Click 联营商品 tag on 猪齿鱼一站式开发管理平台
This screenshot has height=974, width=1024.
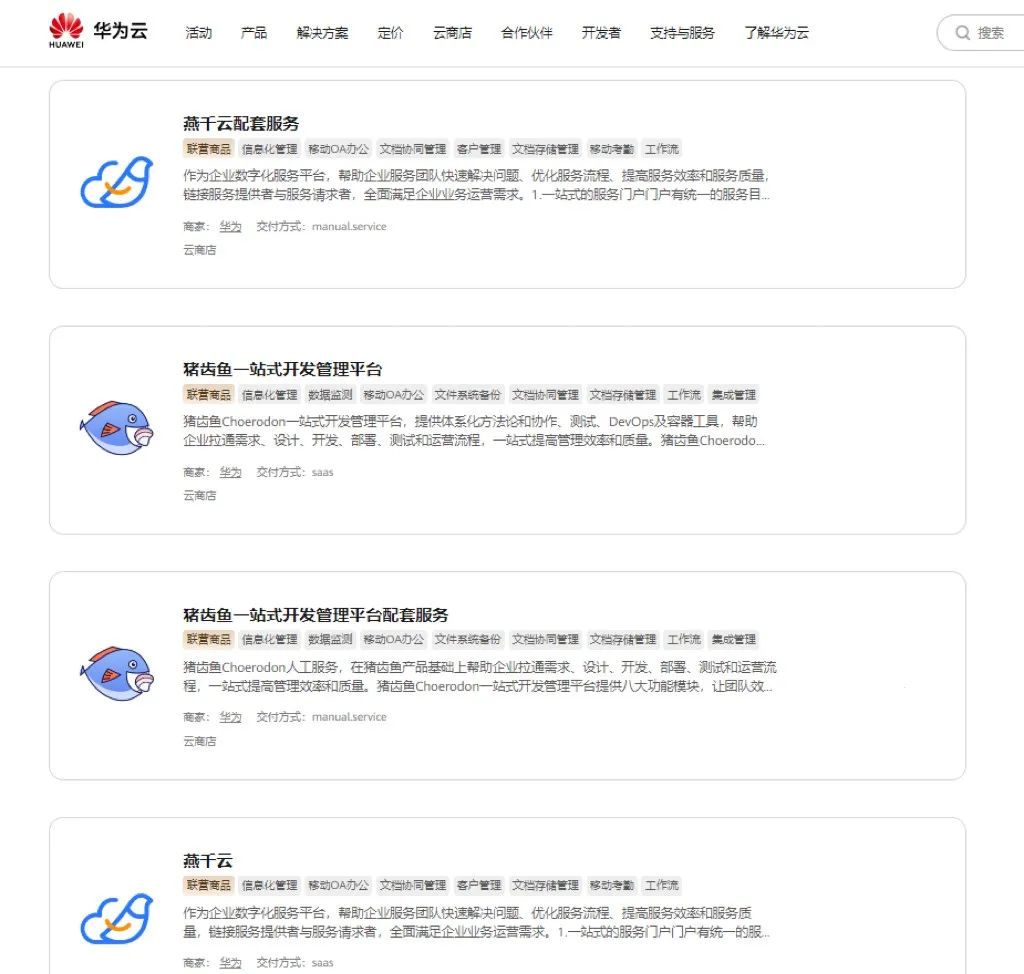208,395
